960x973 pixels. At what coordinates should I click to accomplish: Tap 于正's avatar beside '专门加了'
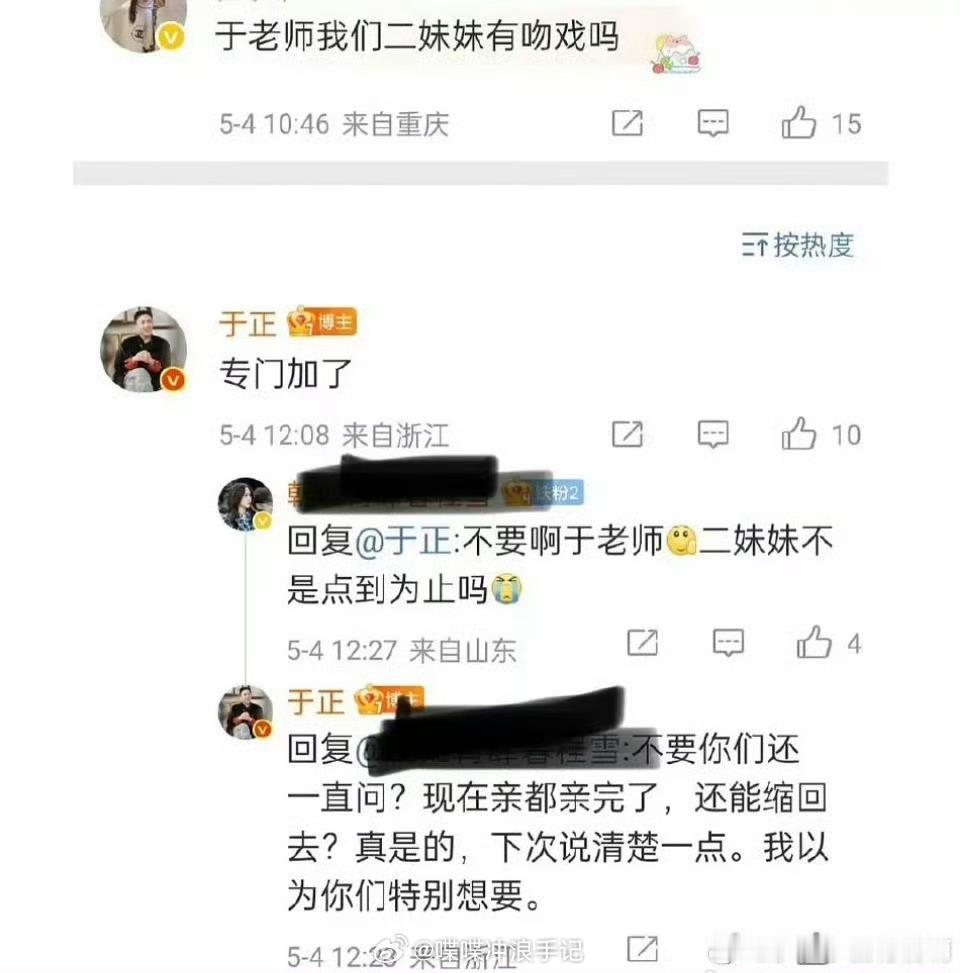143,349
